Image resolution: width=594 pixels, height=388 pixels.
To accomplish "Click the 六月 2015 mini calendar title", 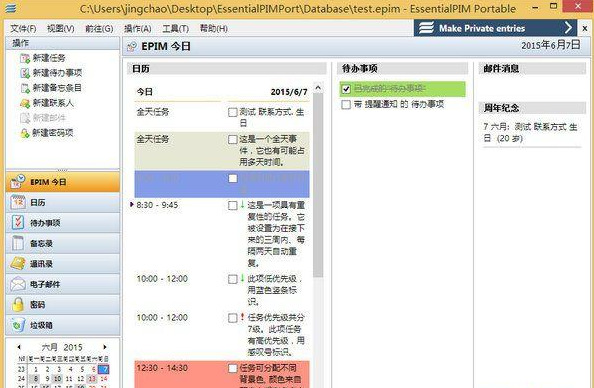I will click(62, 347).
